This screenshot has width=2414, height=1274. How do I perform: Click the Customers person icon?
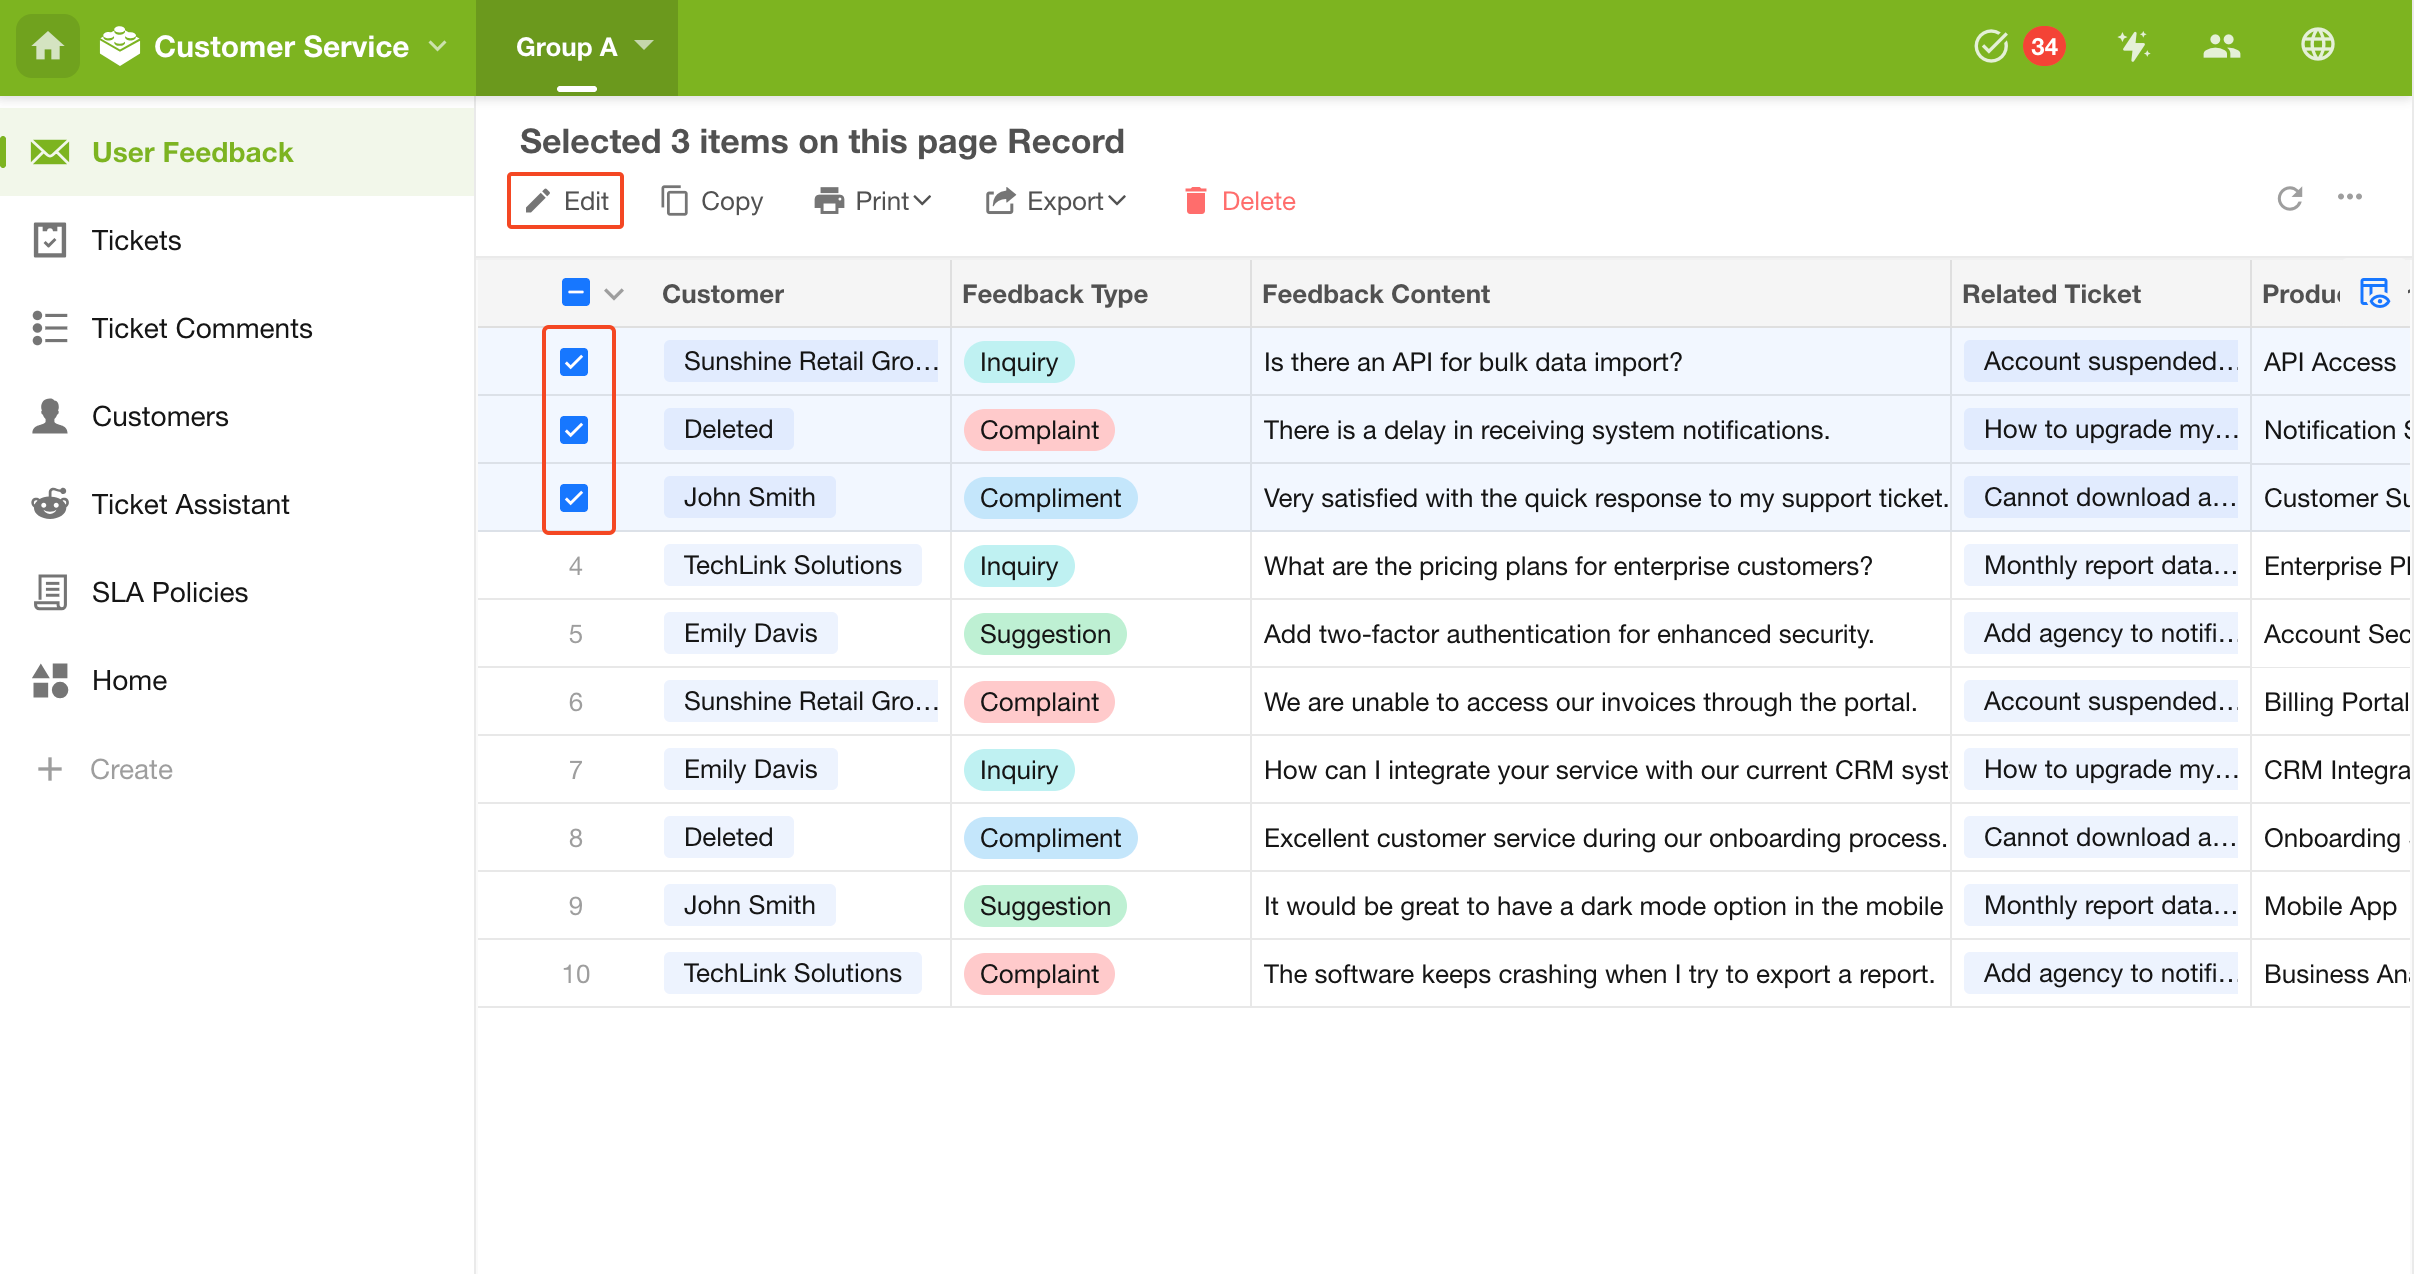[50, 416]
